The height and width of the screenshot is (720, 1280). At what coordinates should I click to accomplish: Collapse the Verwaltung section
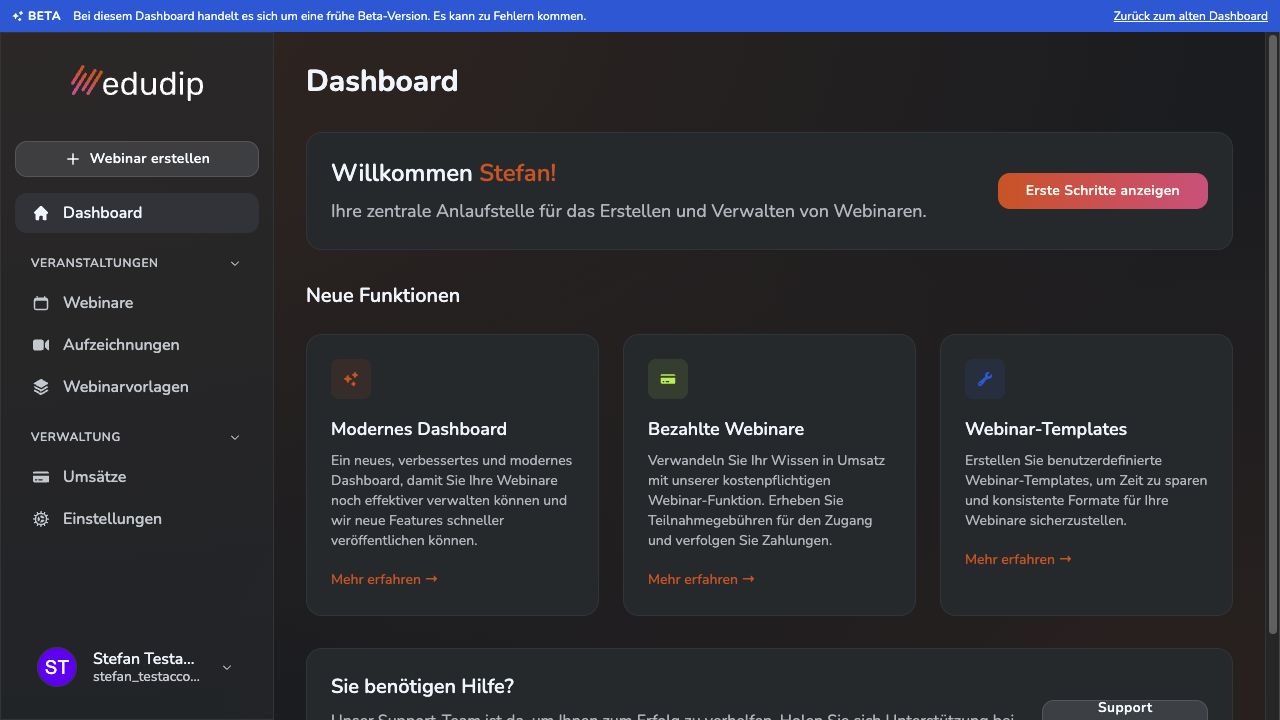(235, 437)
